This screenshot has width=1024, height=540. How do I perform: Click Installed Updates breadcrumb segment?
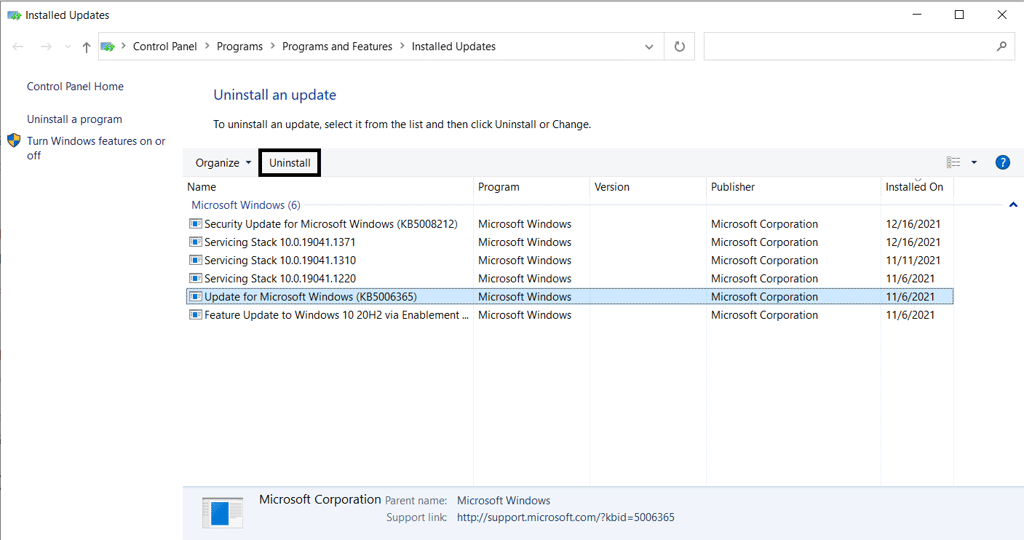453,46
